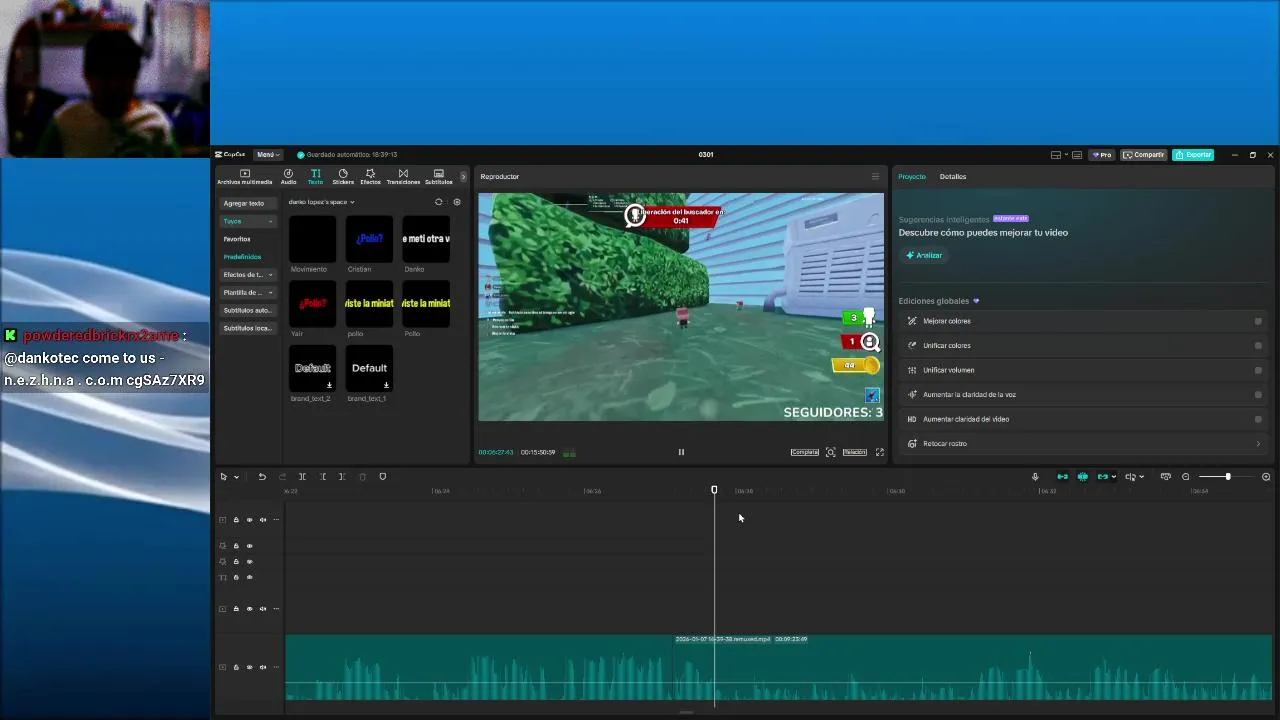The height and width of the screenshot is (720, 1280).
Task: Click the settings icon beside refresh in text panel
Action: [457, 202]
